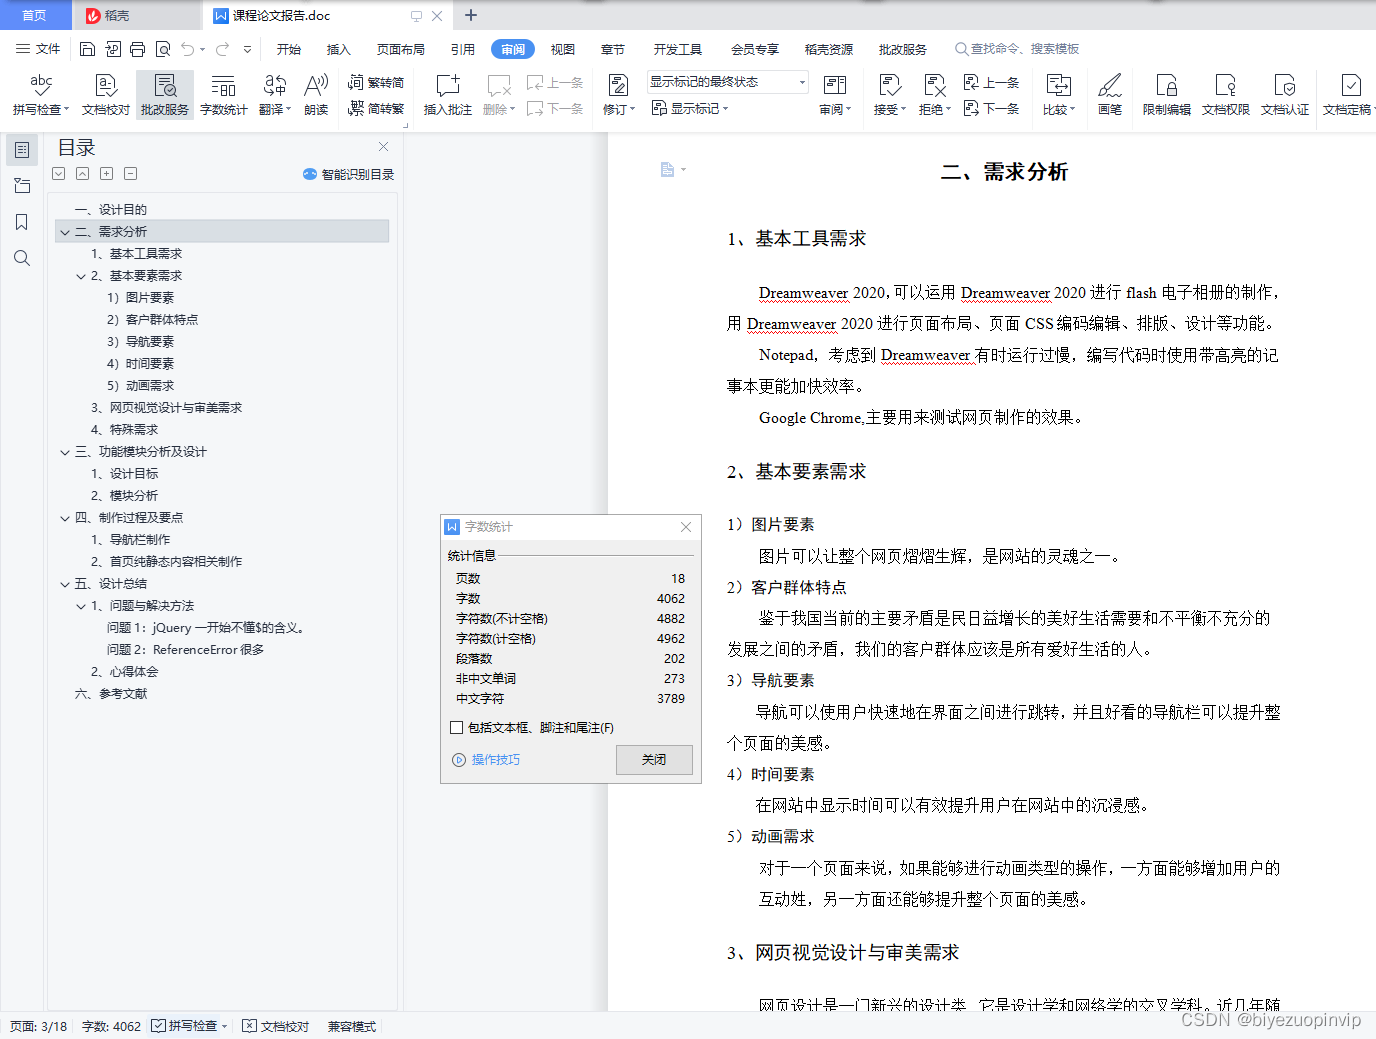This screenshot has height=1039, width=1376.
Task: Collapse the 三、功能模块分析及设计 outline node
Action: (65, 452)
